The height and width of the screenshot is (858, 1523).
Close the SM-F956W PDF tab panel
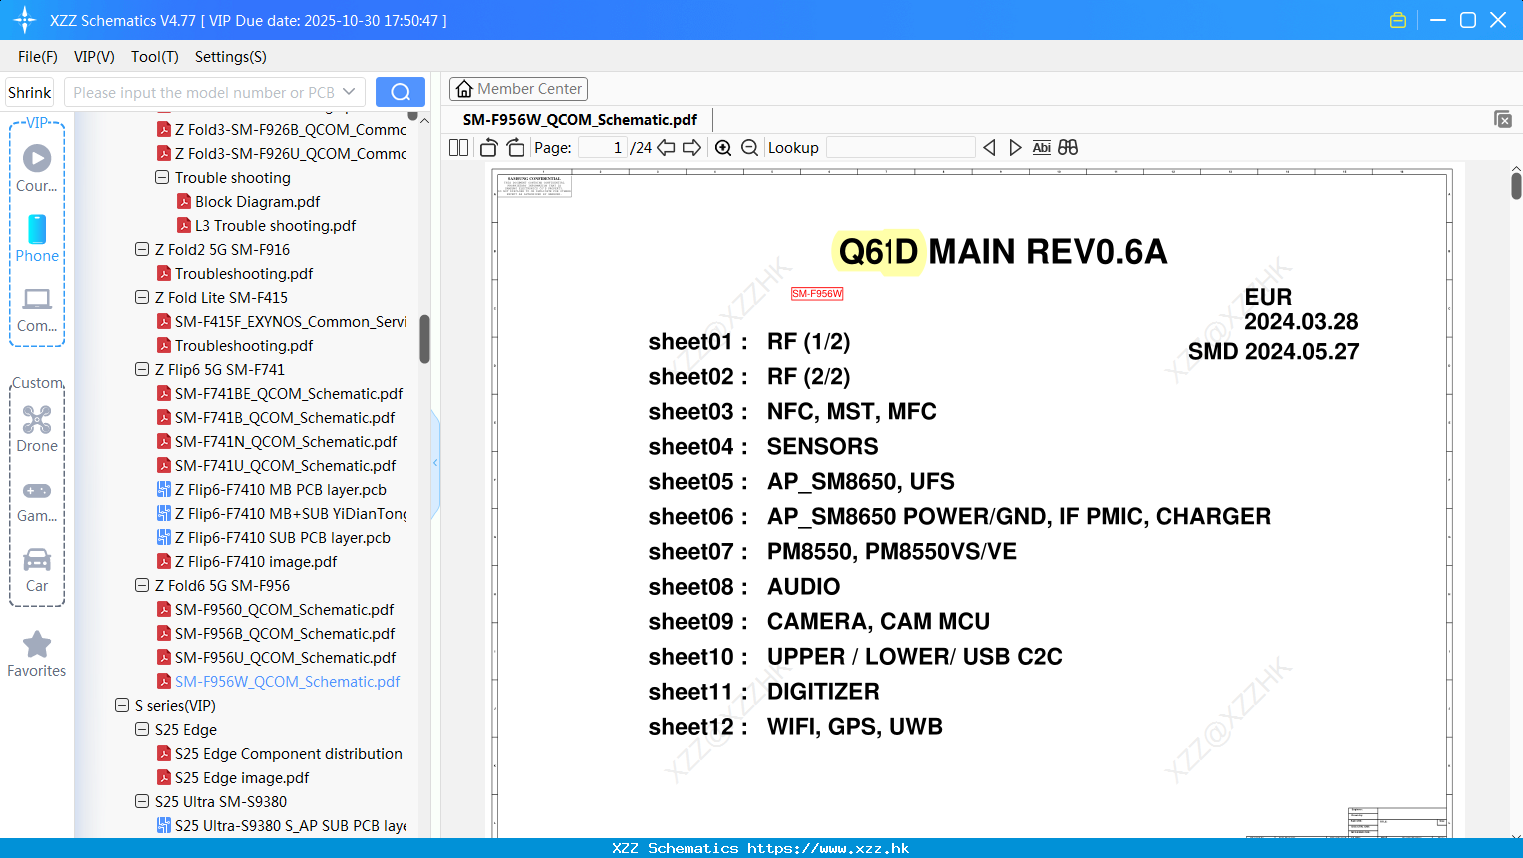point(1503,119)
